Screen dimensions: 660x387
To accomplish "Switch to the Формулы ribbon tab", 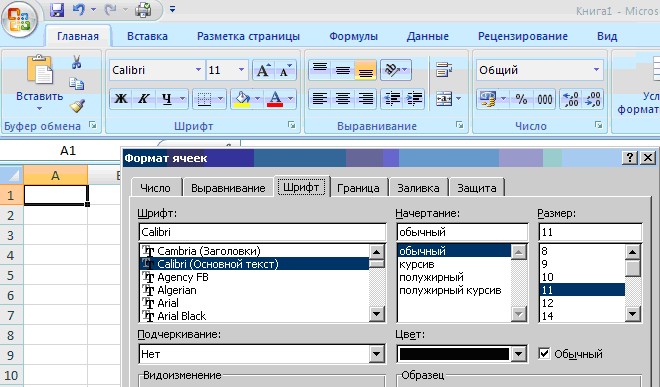I will (354, 36).
